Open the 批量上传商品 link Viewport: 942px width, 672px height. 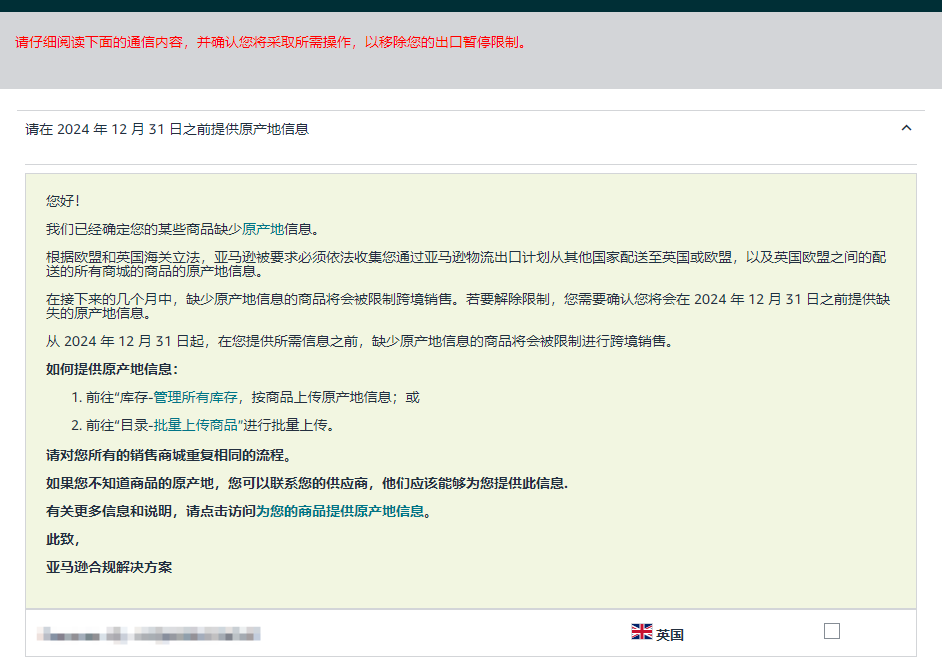(195, 426)
